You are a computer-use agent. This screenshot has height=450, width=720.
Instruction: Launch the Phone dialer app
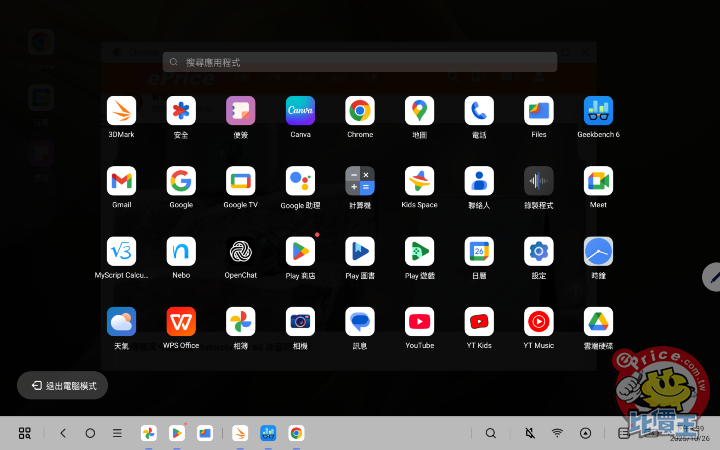(479, 111)
